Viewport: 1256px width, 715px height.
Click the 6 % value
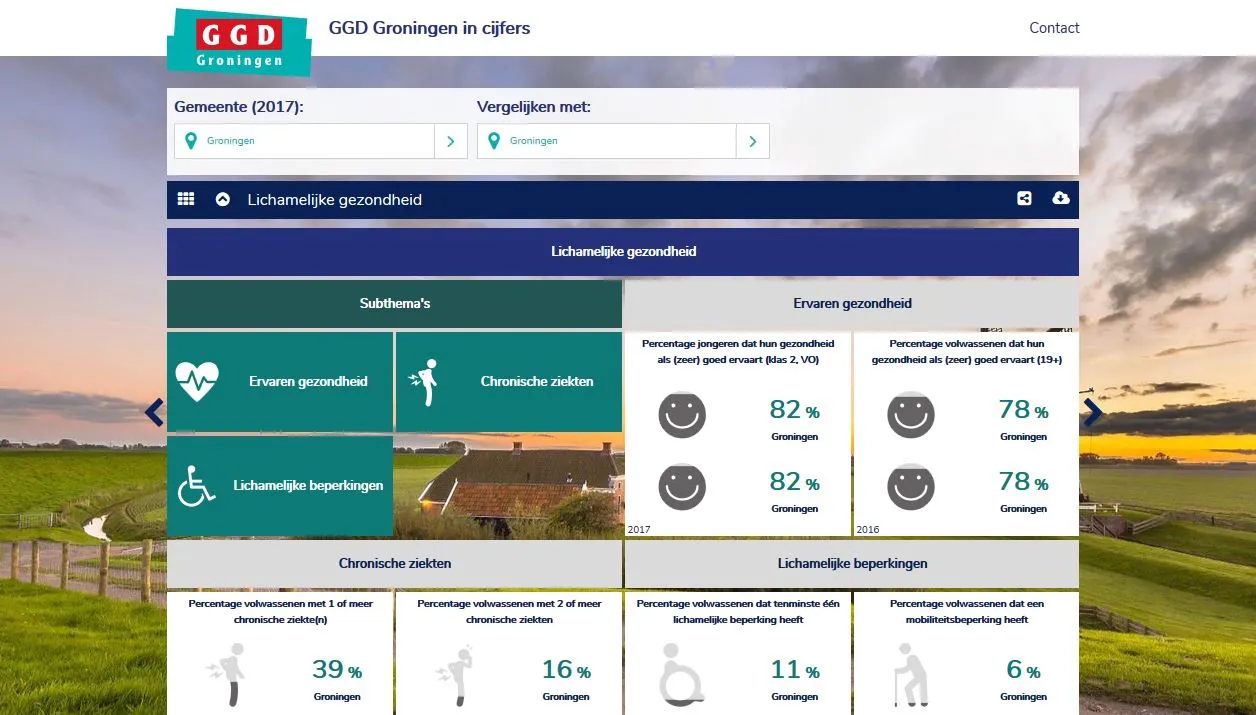1023,670
